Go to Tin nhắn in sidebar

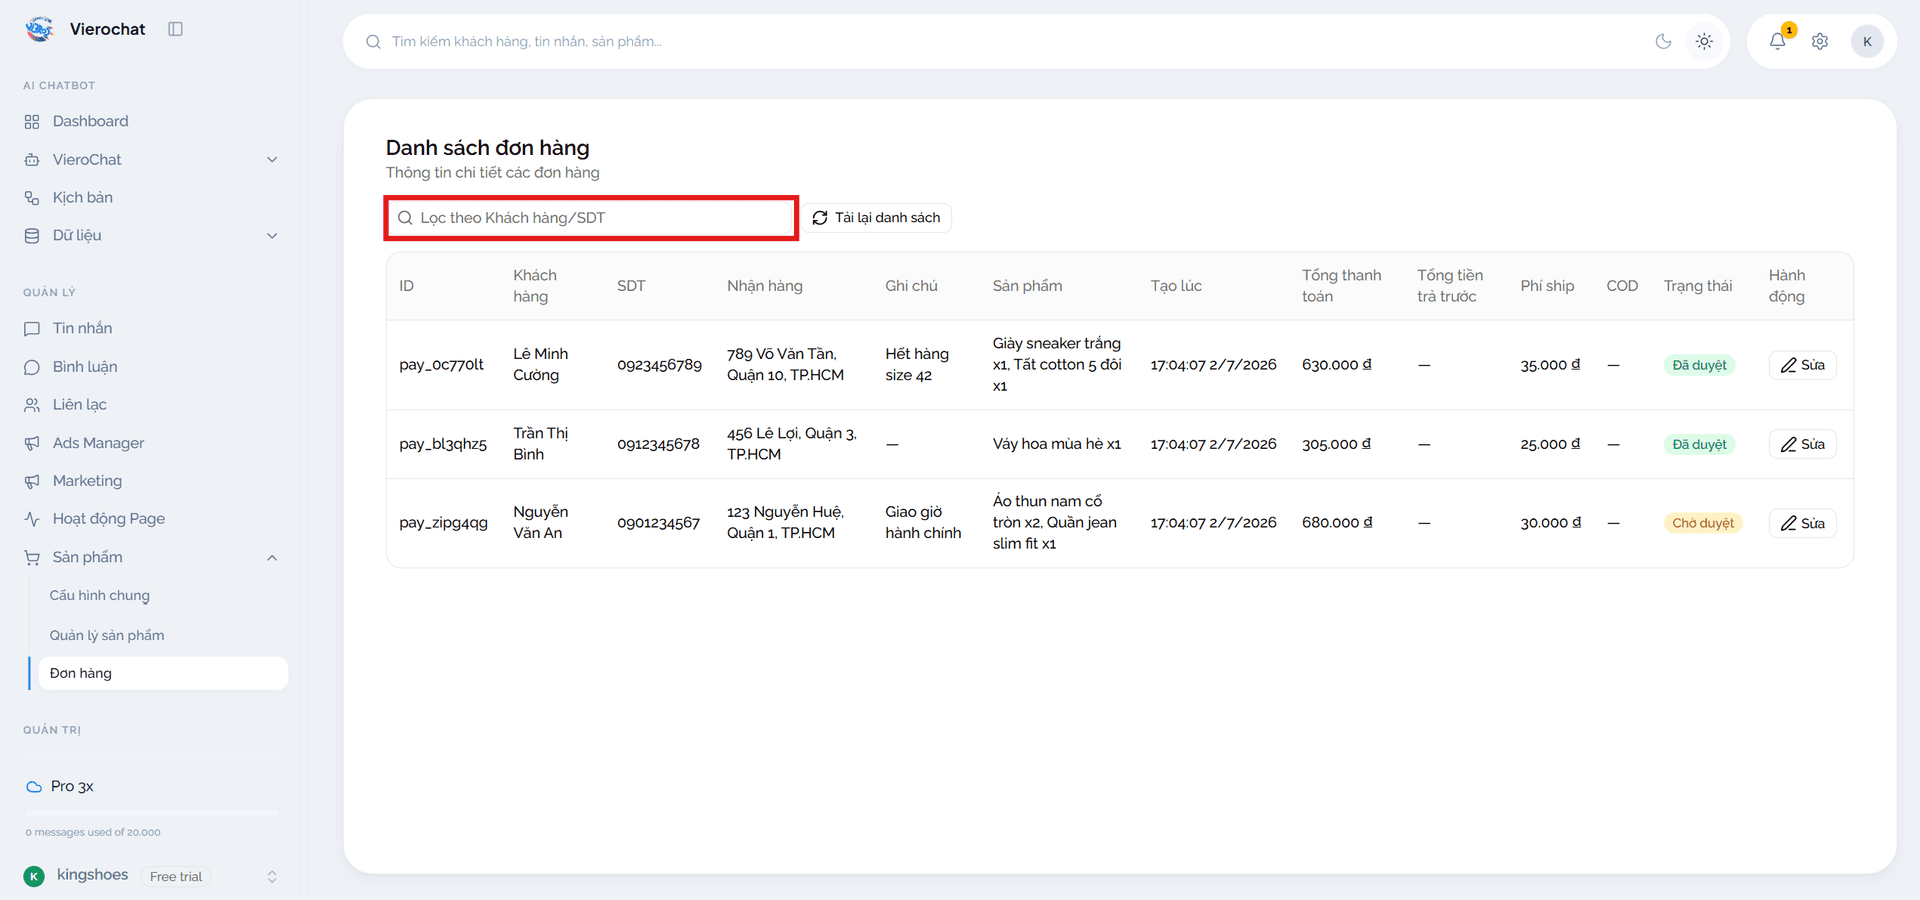[x=82, y=328]
